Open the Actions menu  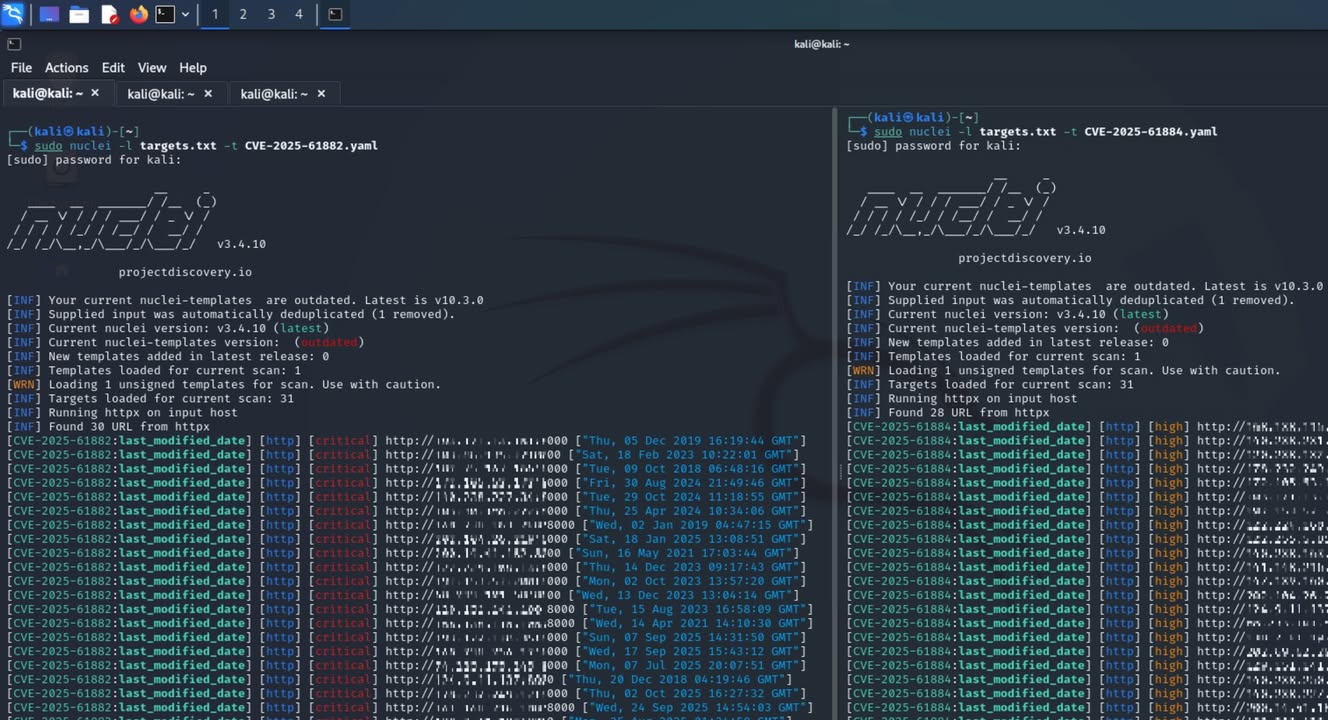coord(66,67)
